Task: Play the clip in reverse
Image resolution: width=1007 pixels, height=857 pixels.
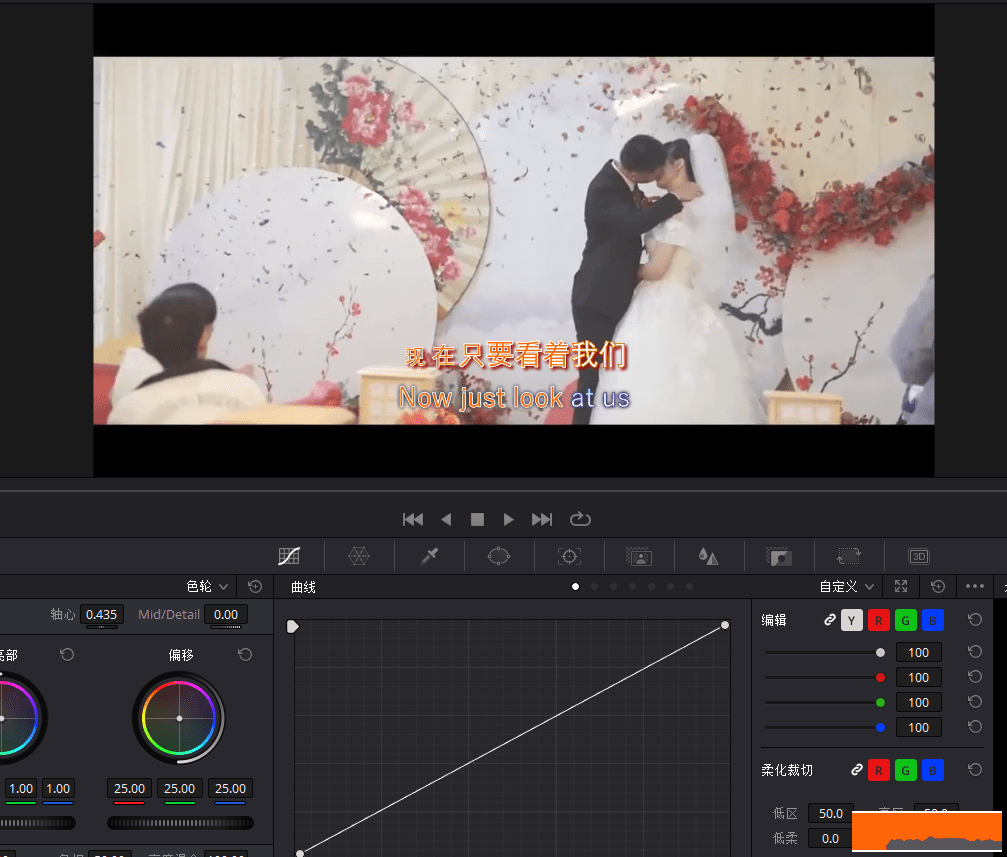Action: click(x=446, y=519)
